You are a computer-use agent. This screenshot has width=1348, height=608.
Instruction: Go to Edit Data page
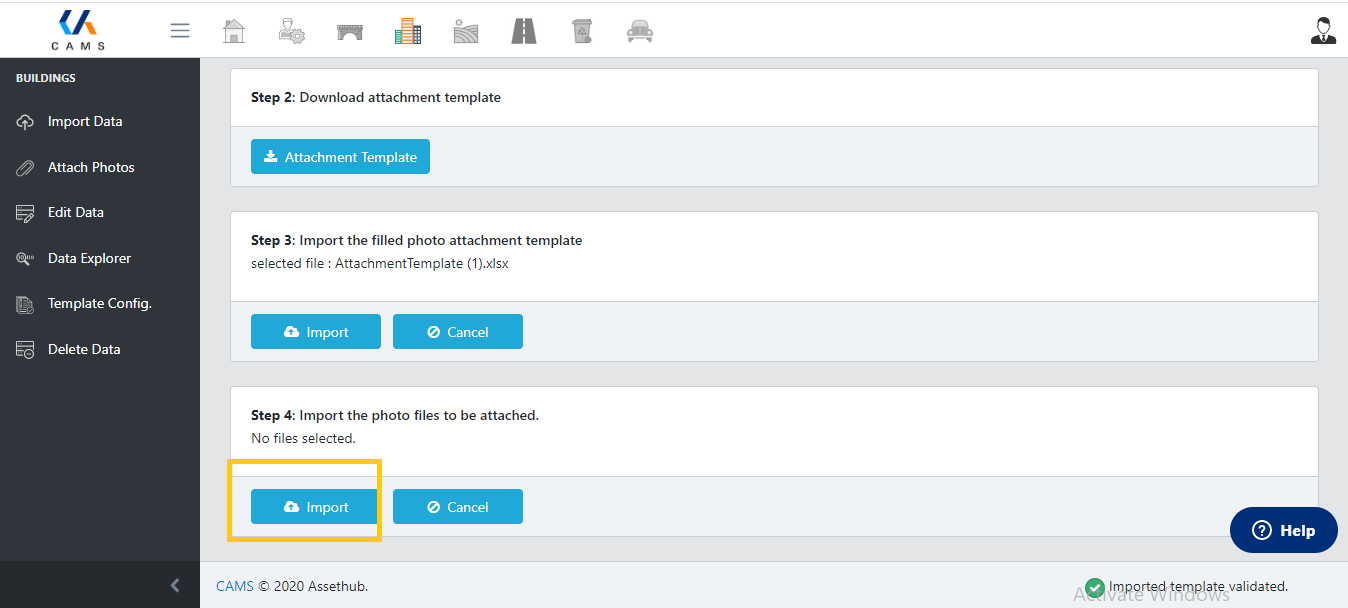click(76, 213)
